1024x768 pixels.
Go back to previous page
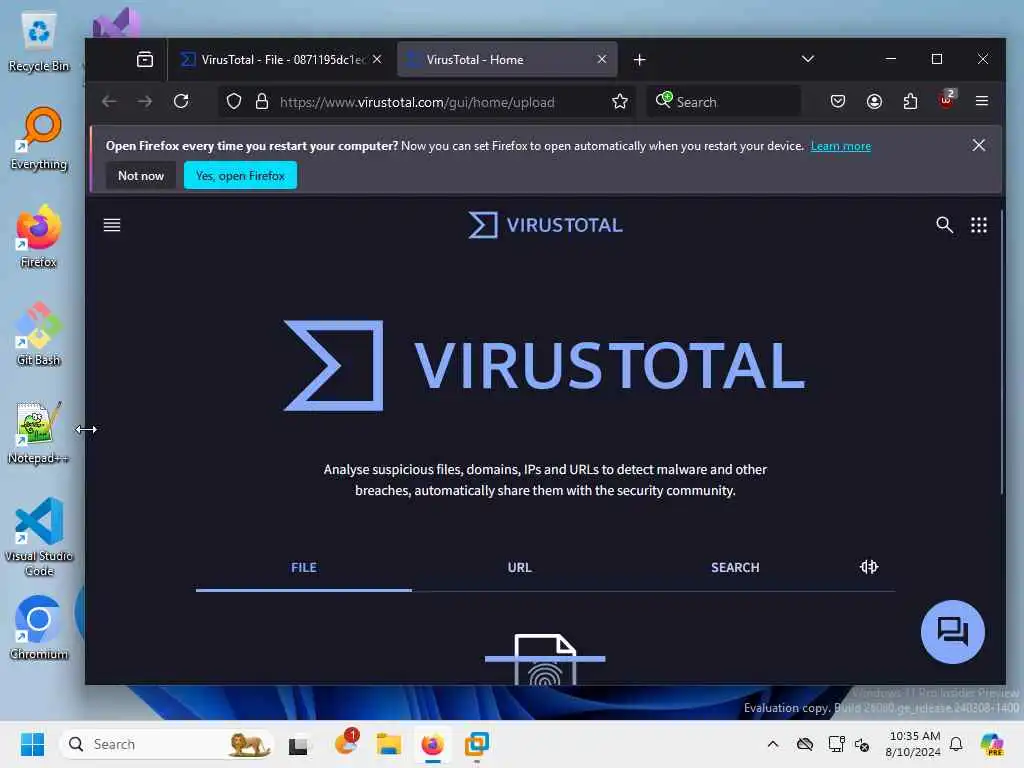[109, 101]
